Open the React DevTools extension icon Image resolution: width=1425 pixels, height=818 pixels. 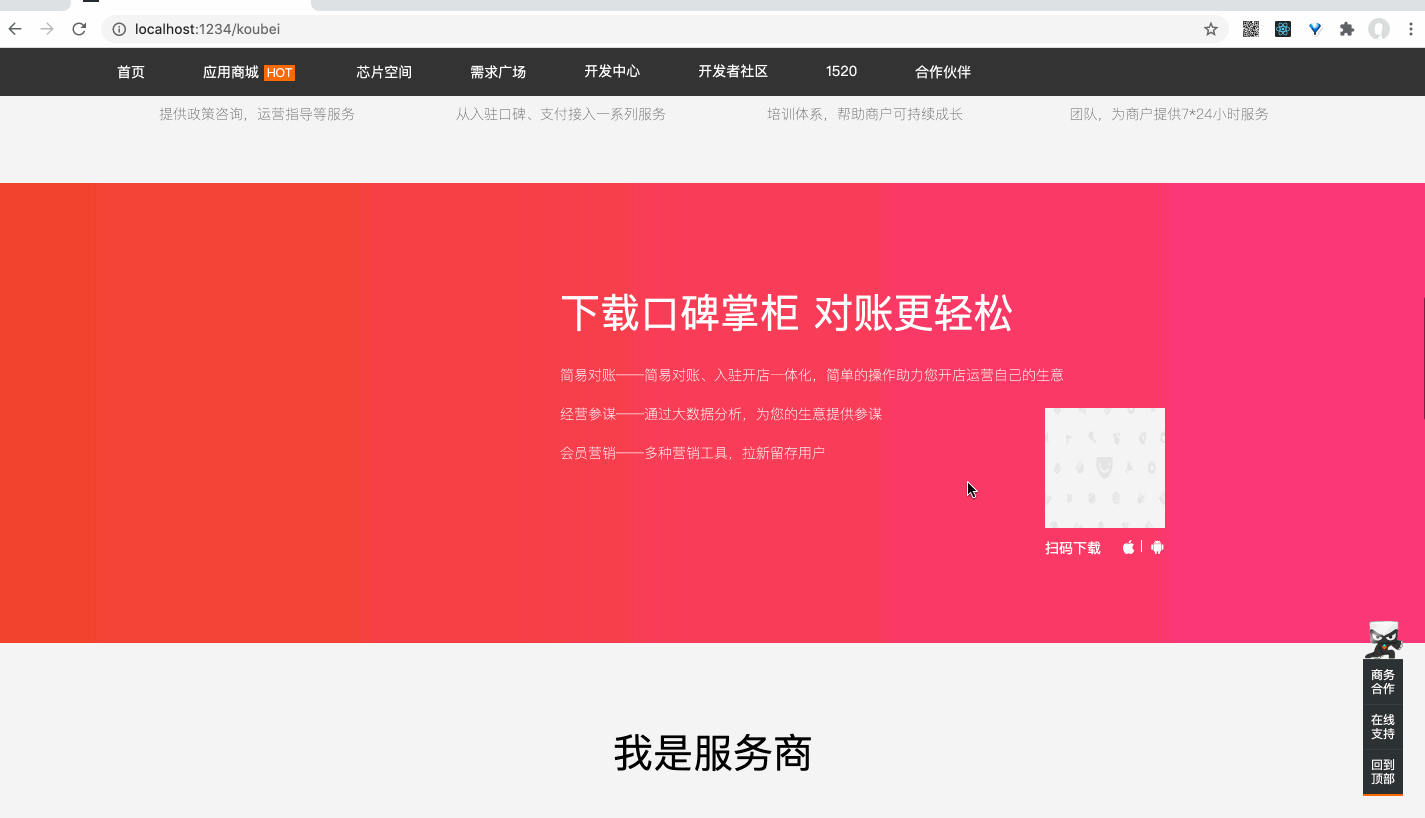(x=1283, y=29)
